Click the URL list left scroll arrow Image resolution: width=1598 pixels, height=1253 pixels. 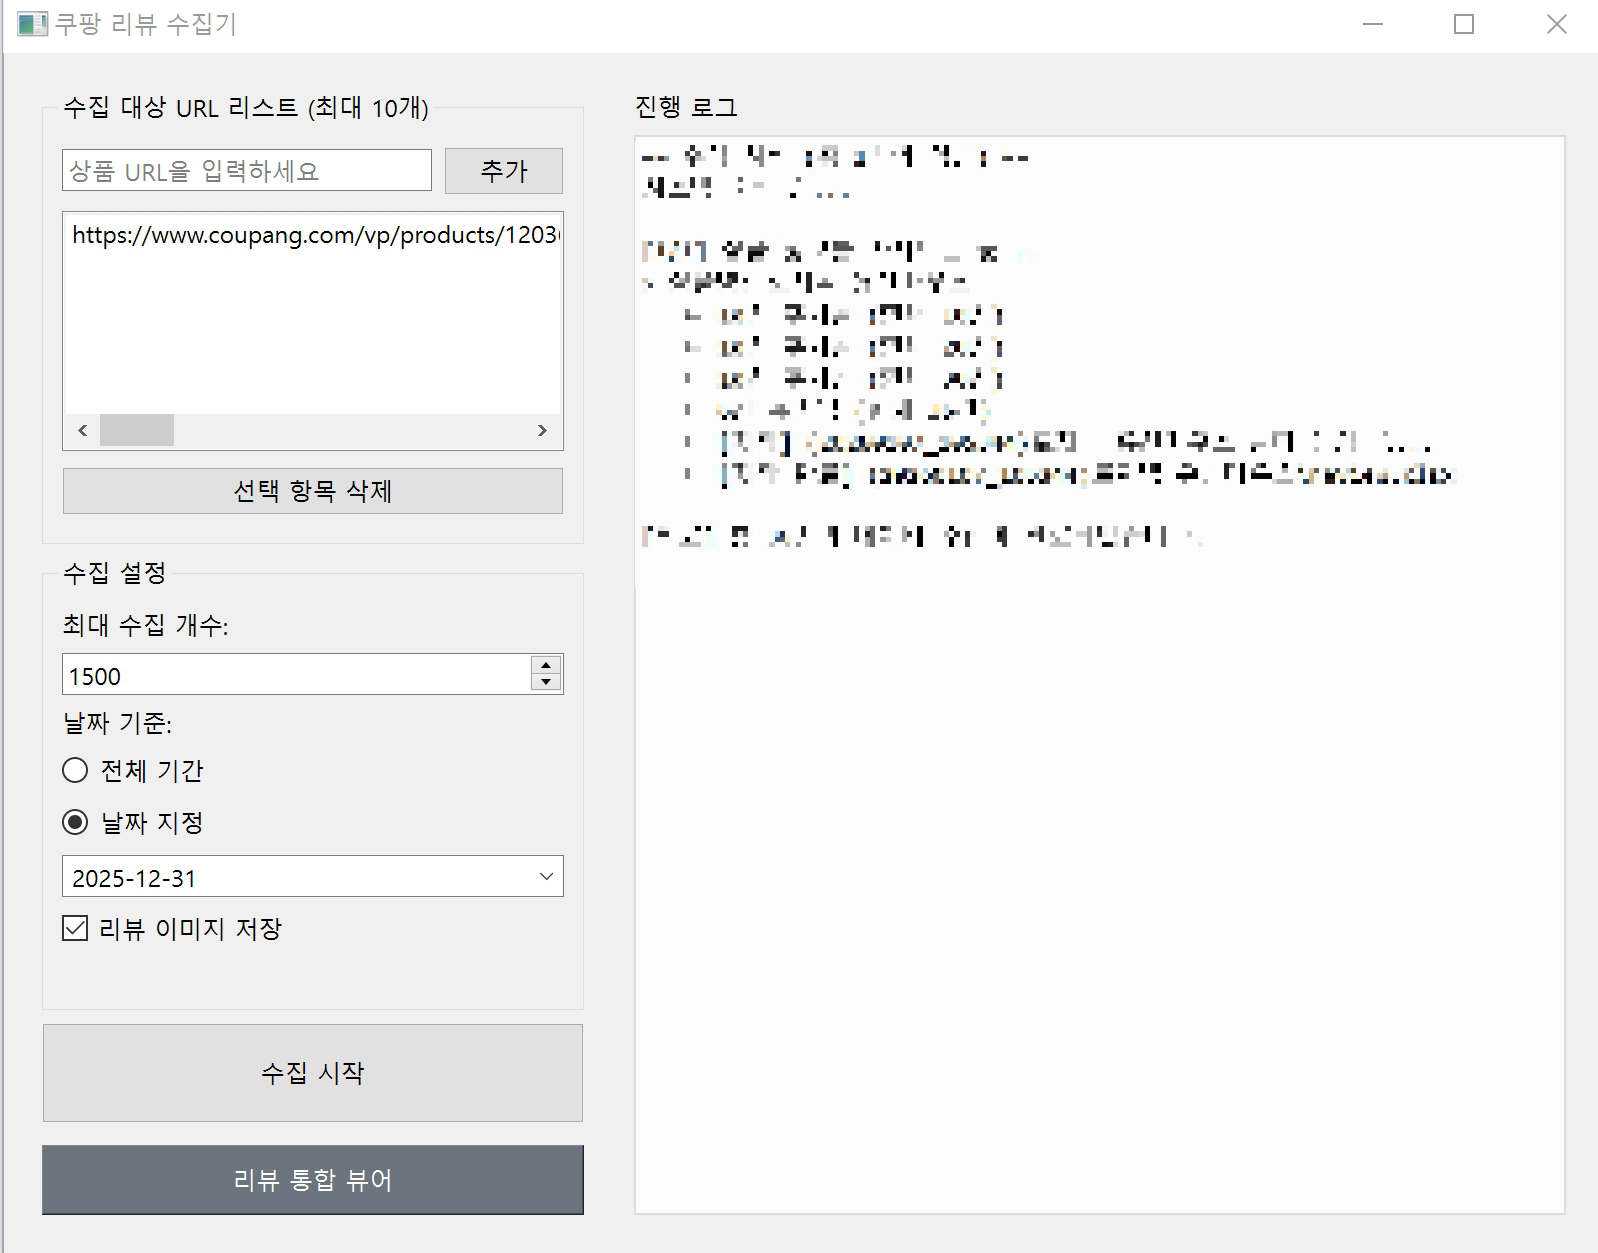pyautogui.click(x=83, y=430)
